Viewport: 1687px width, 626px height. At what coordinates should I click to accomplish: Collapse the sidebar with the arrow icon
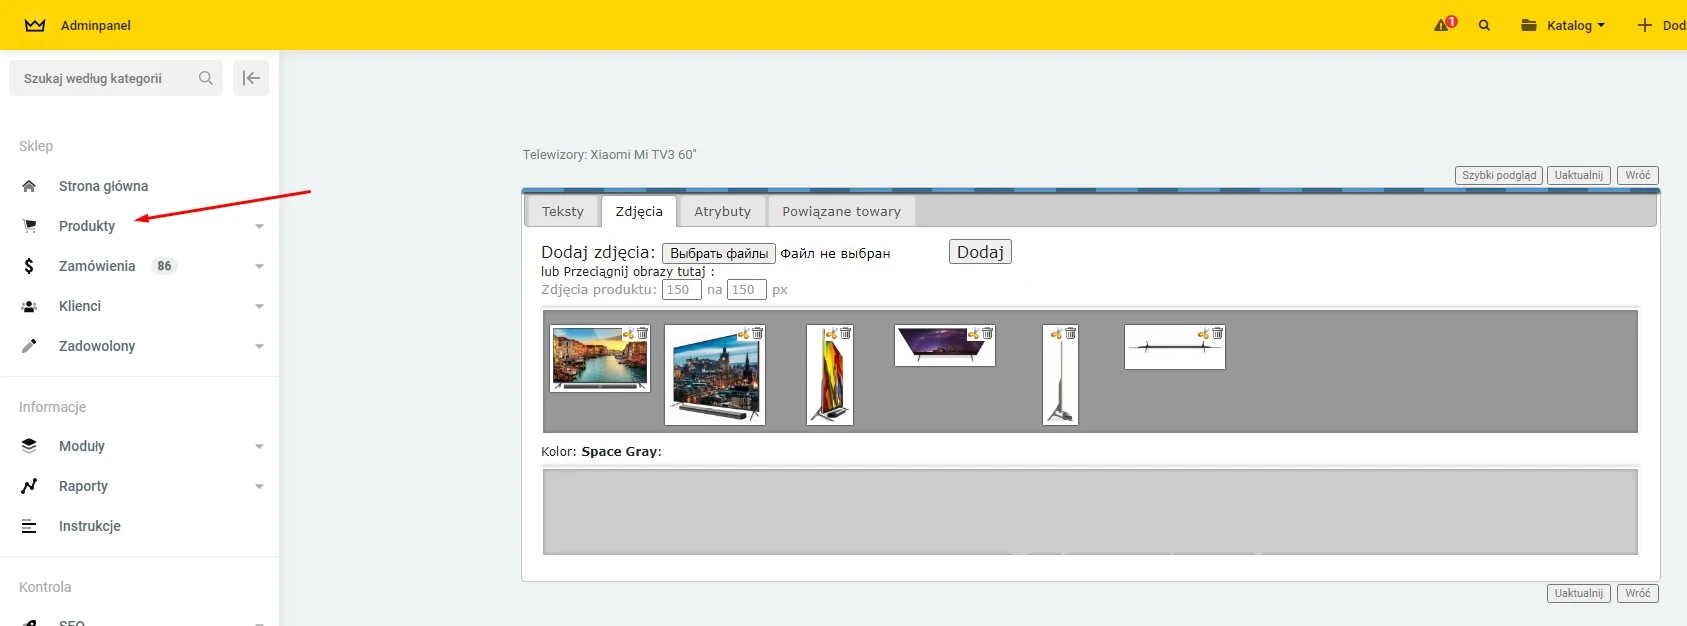point(251,78)
